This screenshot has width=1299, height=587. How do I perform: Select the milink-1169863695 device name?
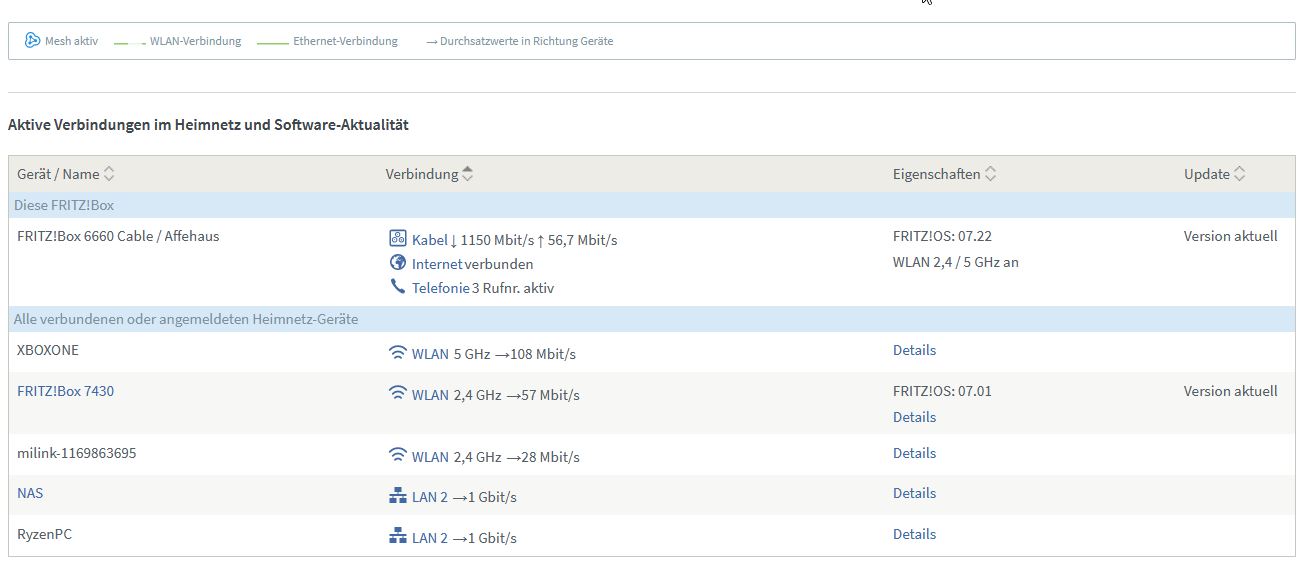click(x=77, y=453)
